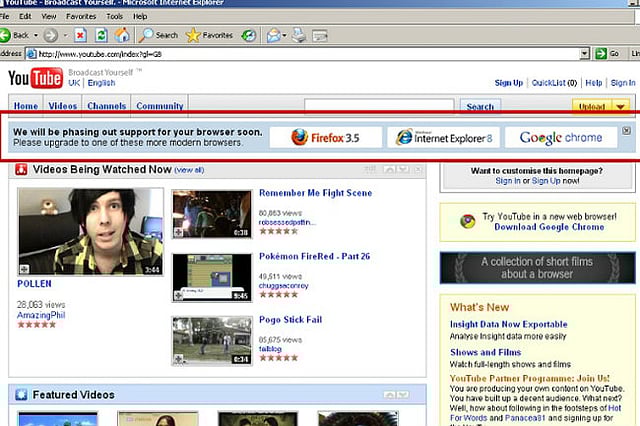The width and height of the screenshot is (640, 426).
Task: Expand the Upload button dropdown arrow
Action: [620, 106]
